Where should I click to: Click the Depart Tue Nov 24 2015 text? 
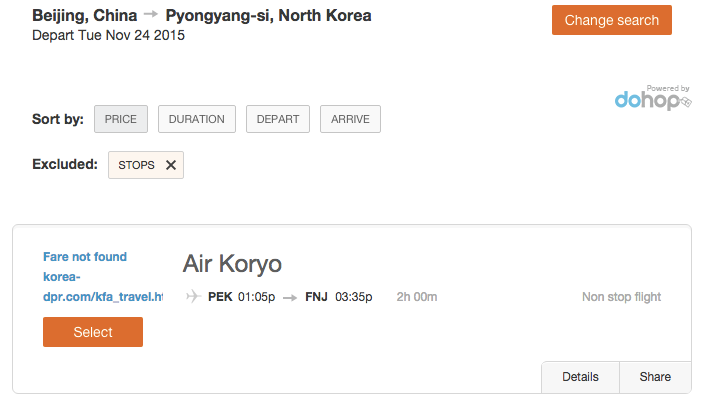[108, 35]
